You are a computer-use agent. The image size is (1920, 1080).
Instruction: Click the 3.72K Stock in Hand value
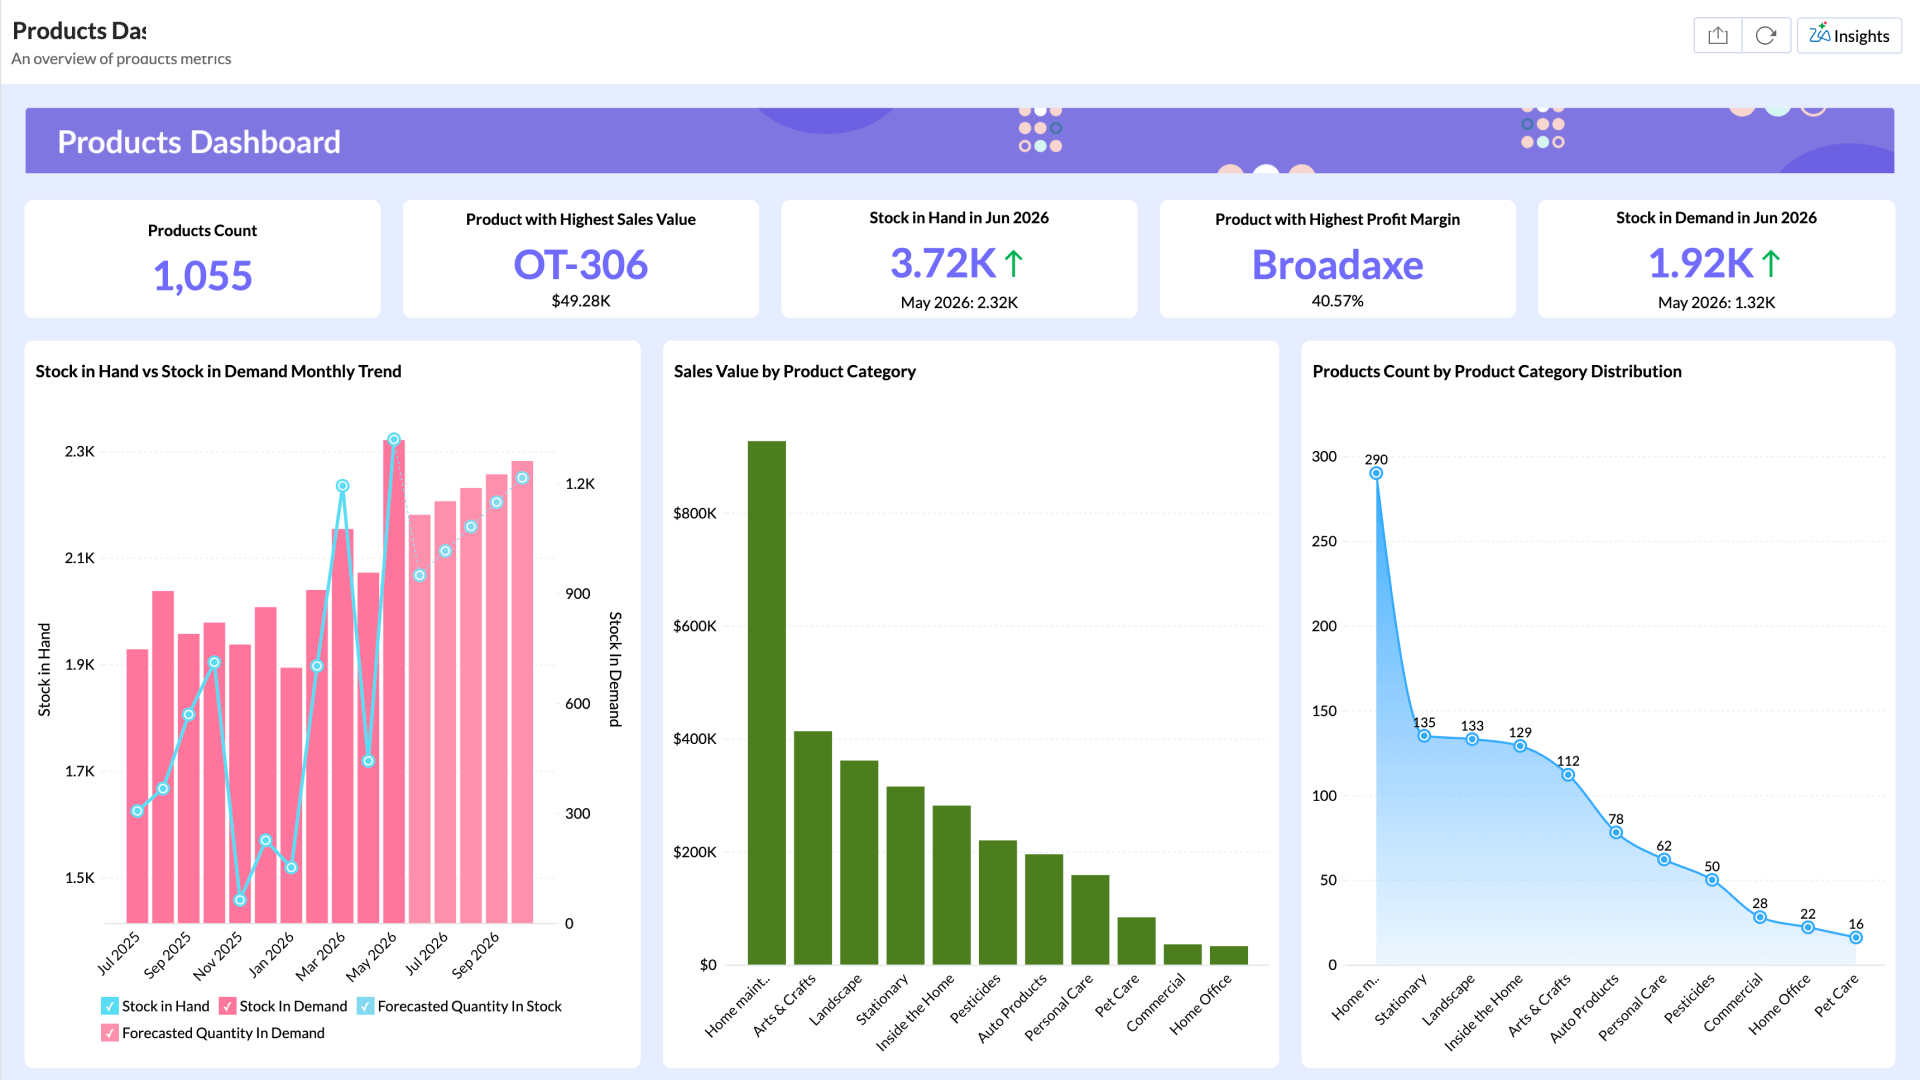point(943,264)
